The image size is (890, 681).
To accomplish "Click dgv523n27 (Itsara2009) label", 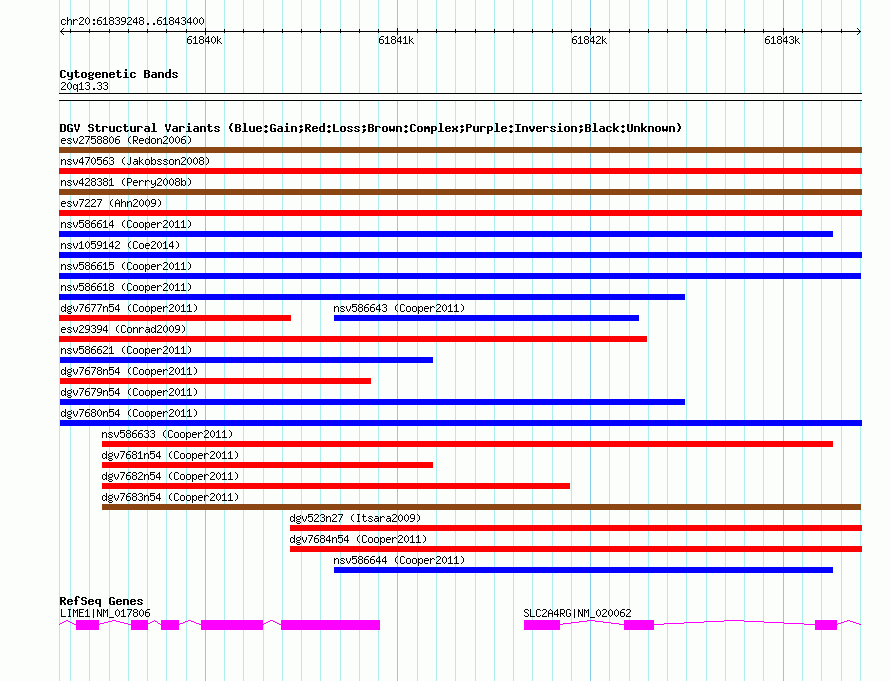I will pyautogui.click(x=355, y=518).
